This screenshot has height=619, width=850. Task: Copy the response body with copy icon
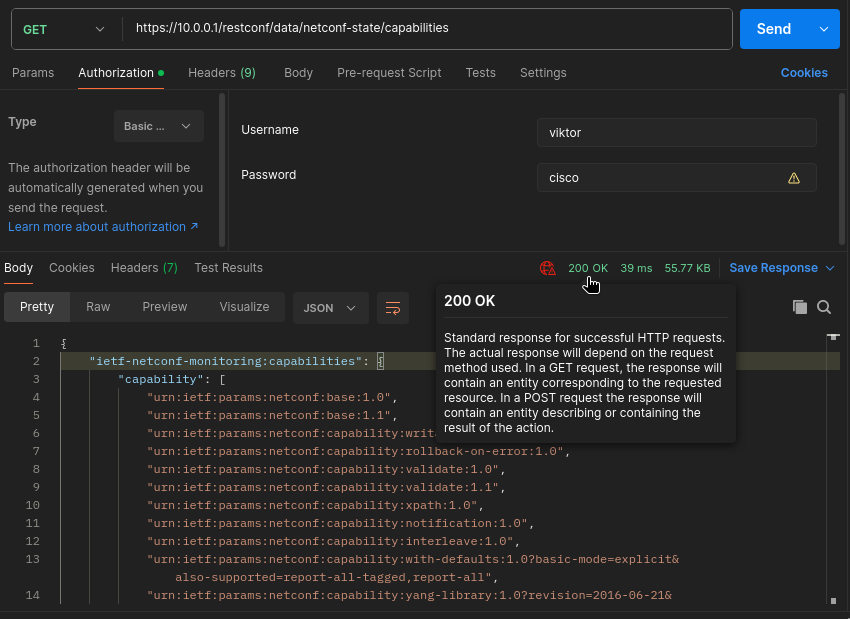click(x=800, y=307)
